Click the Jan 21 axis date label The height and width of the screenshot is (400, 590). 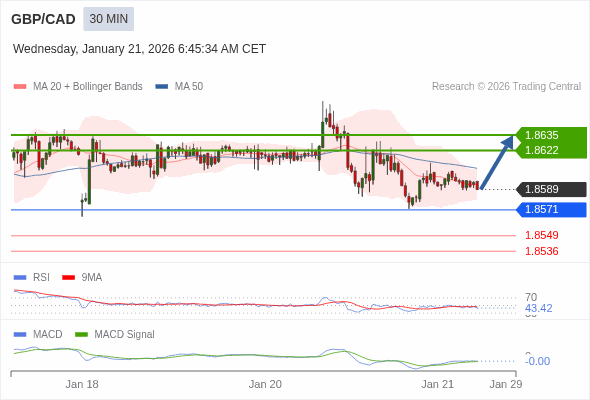(x=437, y=384)
